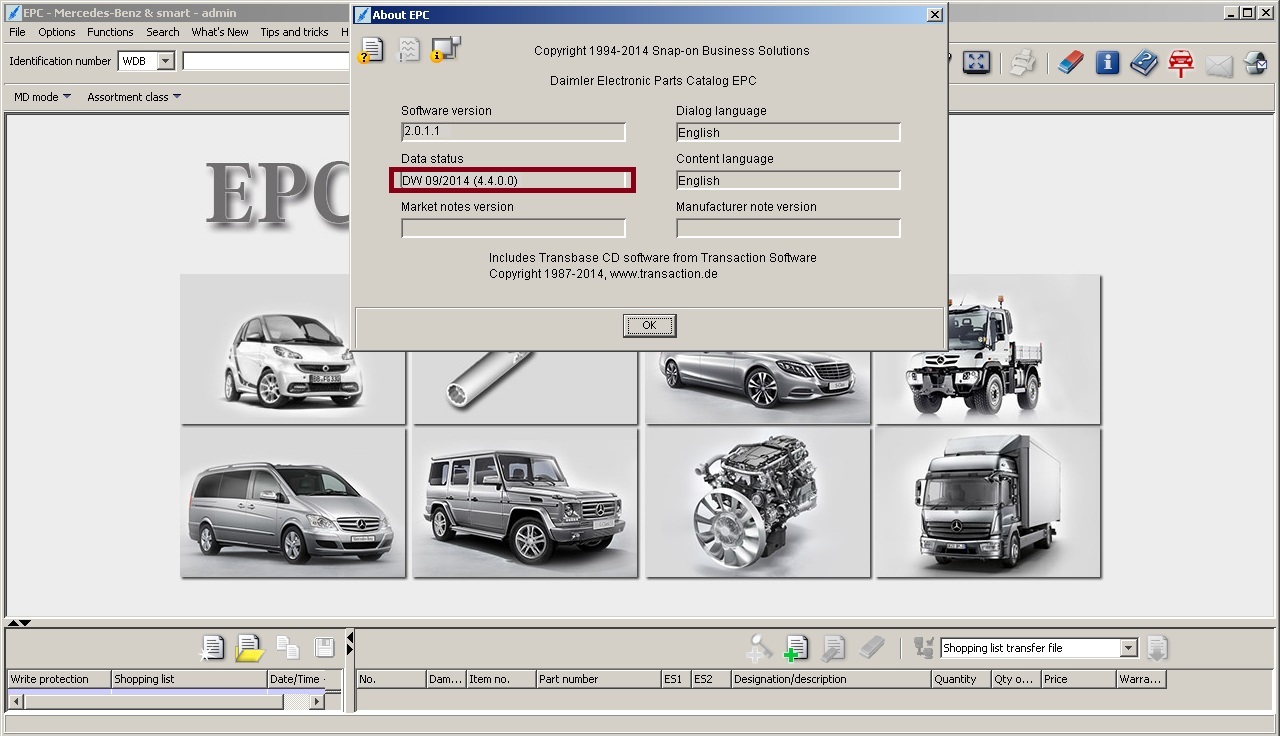Click the Designation/description column header
Viewport: 1280px width, 736px height.
click(x=830, y=679)
